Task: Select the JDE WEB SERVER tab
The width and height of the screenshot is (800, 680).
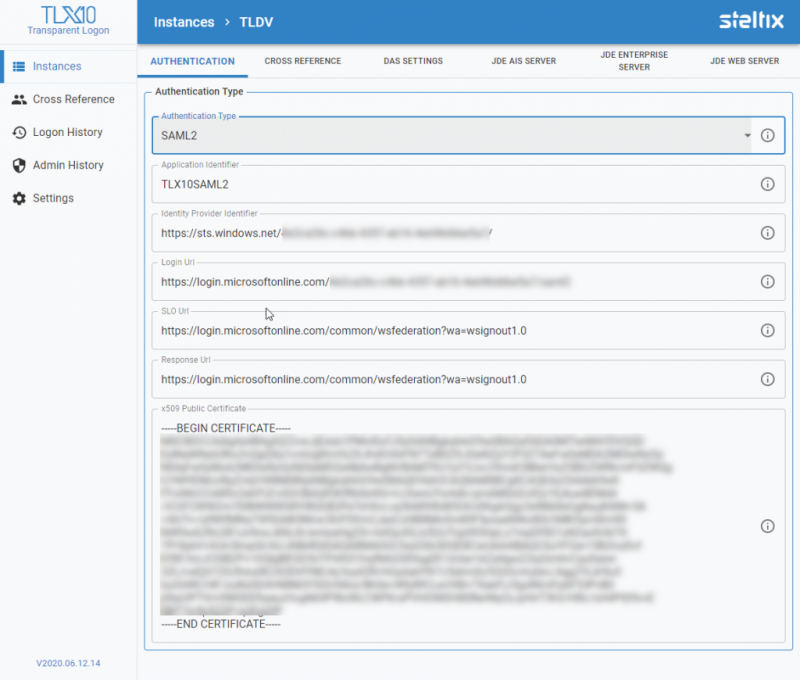Action: tap(744, 60)
